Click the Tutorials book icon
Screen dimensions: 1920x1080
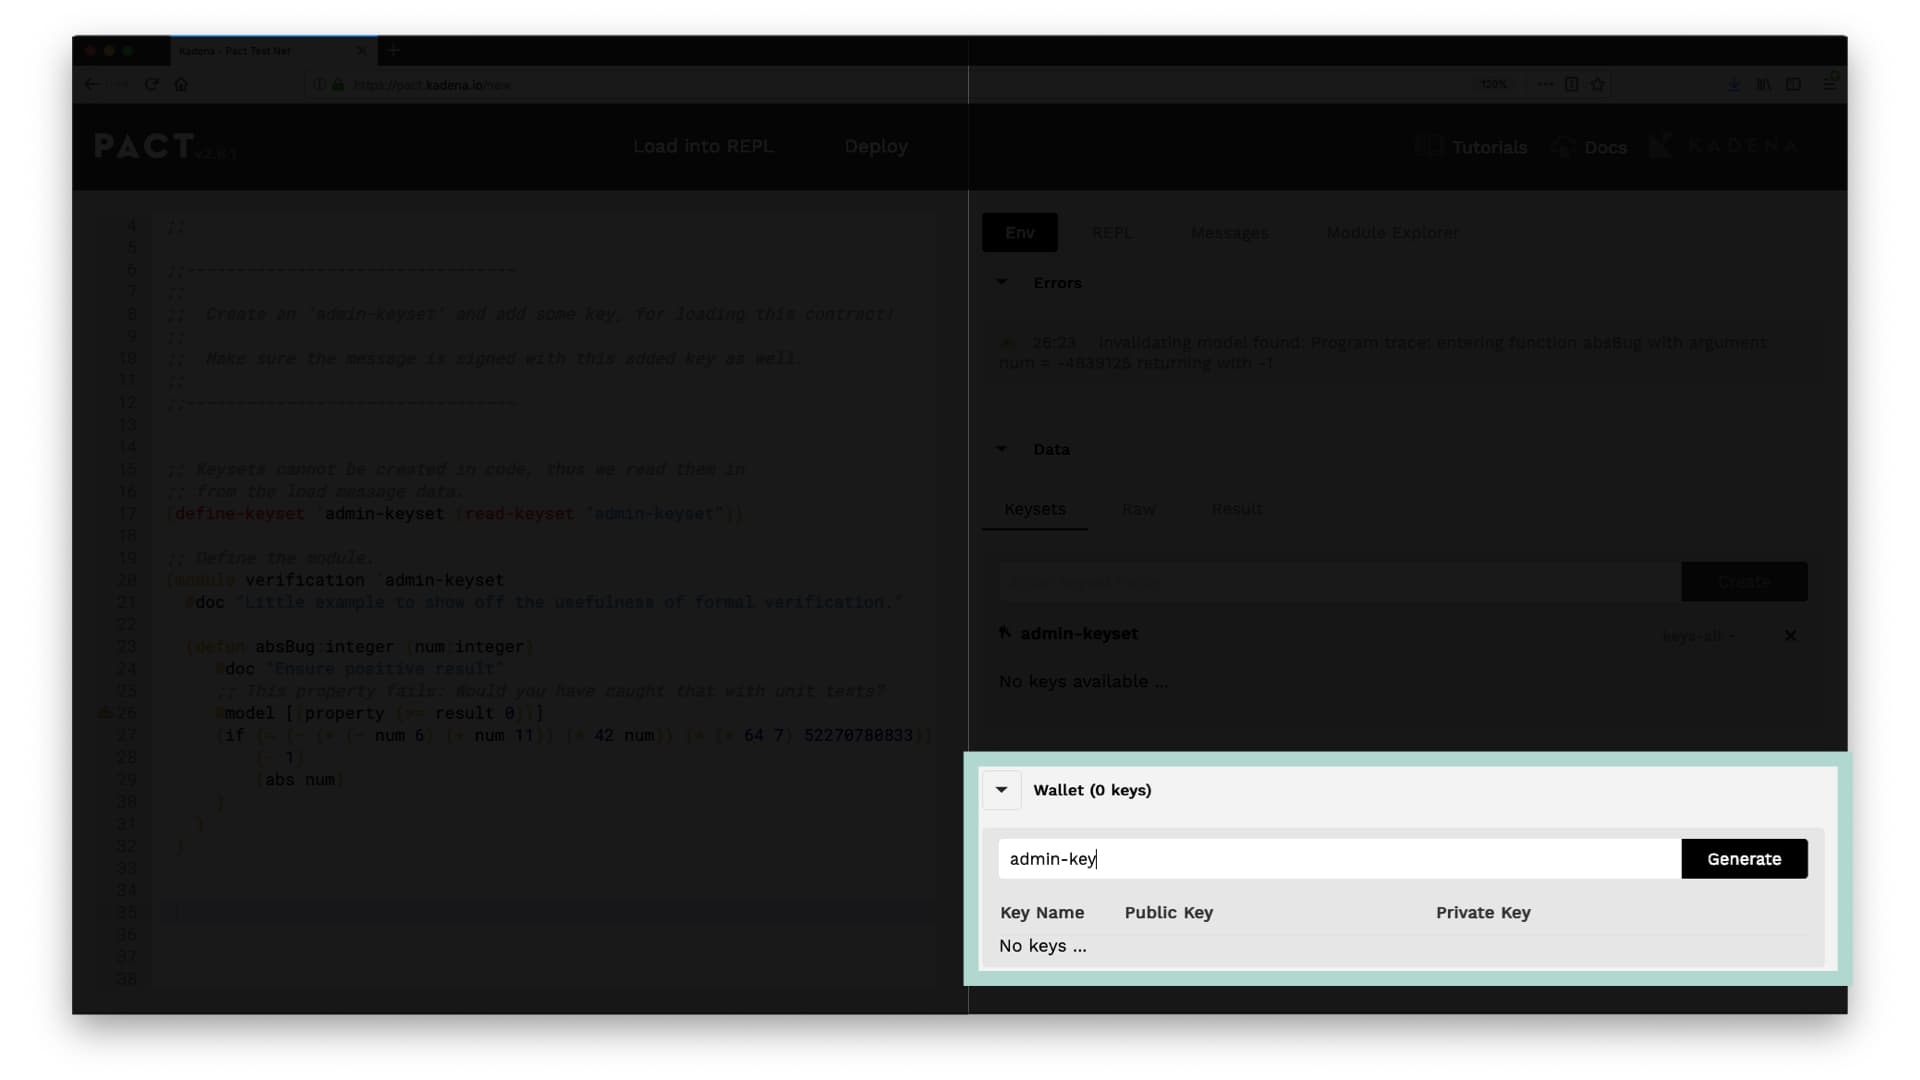1428,147
